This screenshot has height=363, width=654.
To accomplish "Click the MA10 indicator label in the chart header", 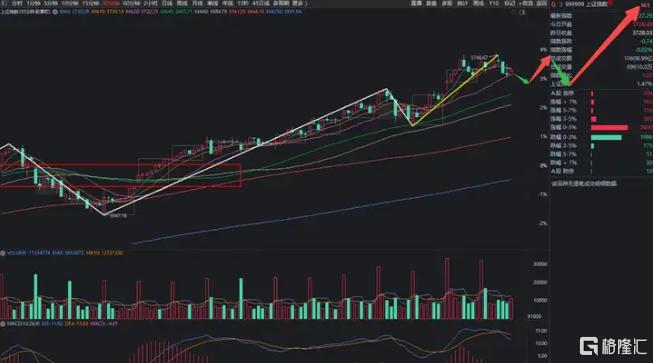I will 108,12.
